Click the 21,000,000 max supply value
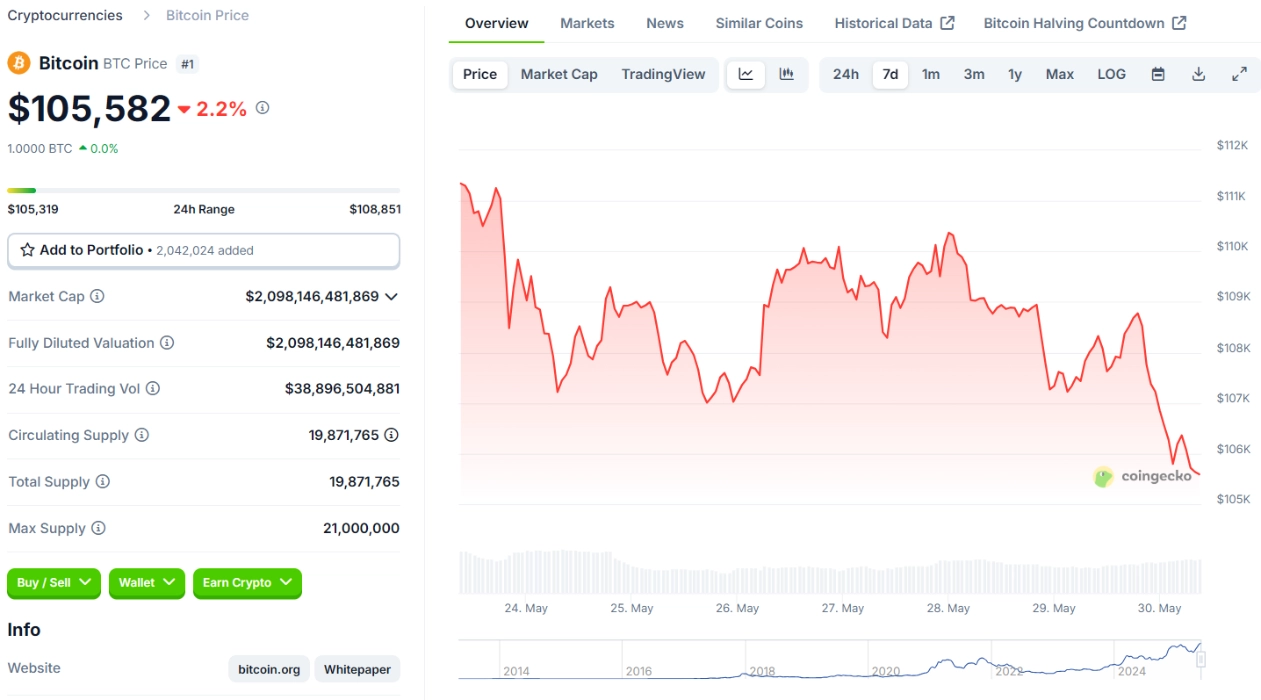Screen dimensions: 1261x700 [361, 528]
